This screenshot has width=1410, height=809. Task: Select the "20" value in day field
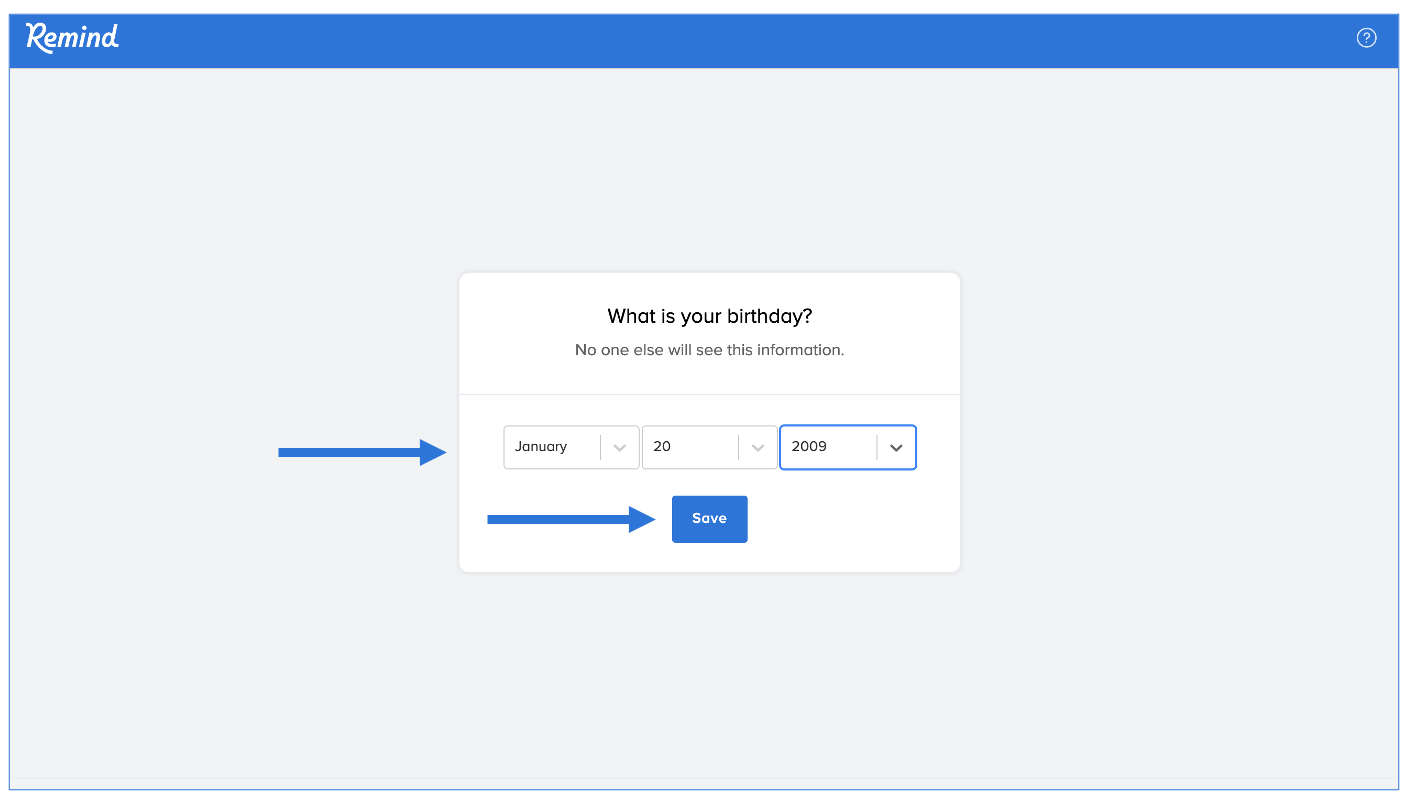662,447
